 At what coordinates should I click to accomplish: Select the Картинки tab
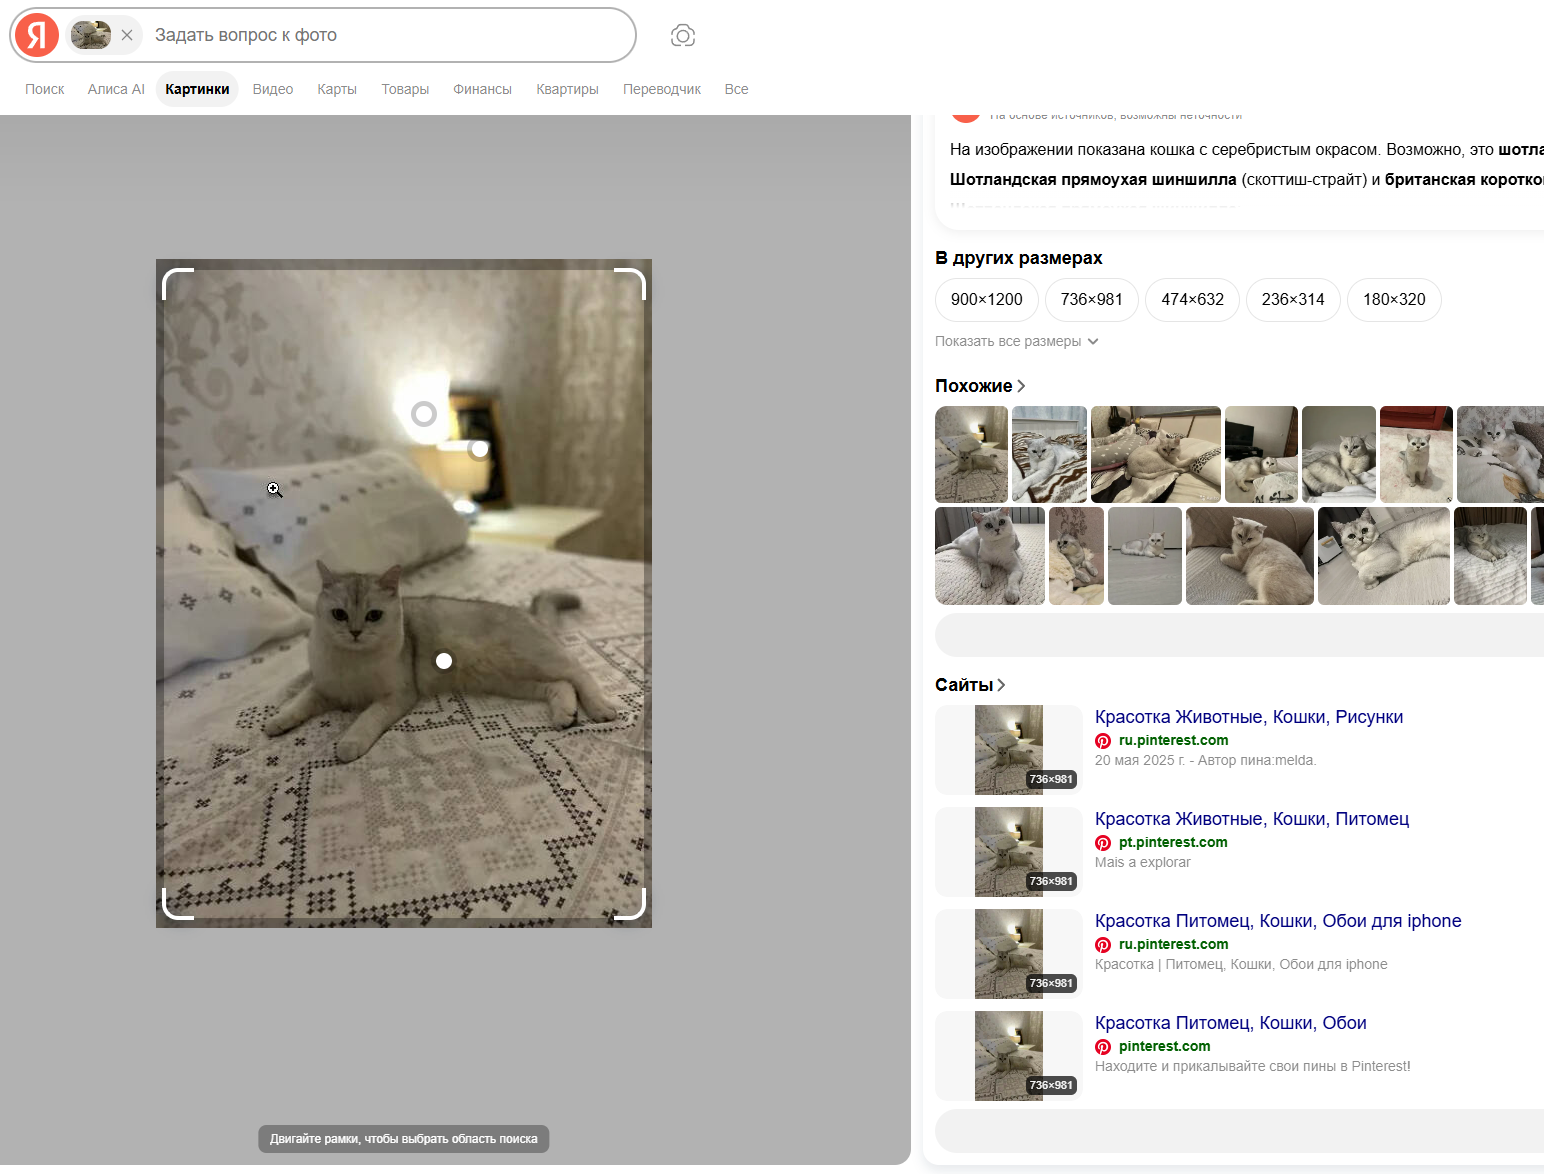(197, 89)
